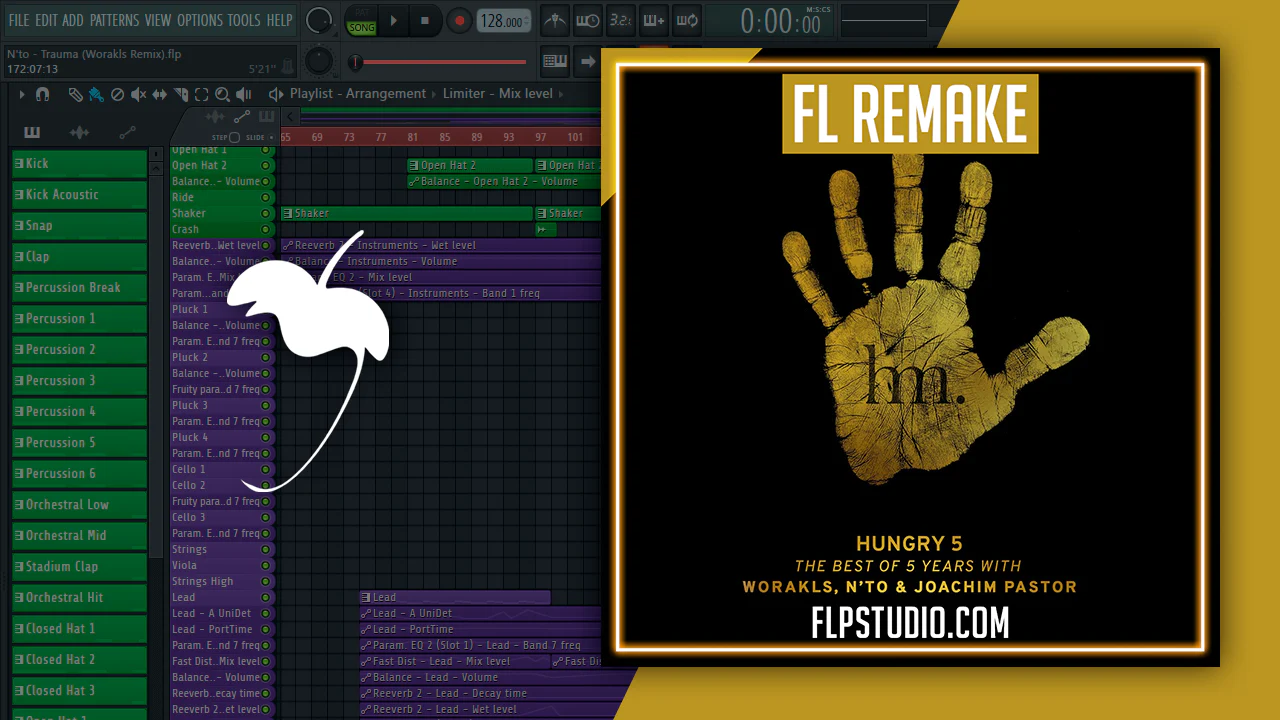Click the metronome icon
This screenshot has width=1280, height=720.
555,20
